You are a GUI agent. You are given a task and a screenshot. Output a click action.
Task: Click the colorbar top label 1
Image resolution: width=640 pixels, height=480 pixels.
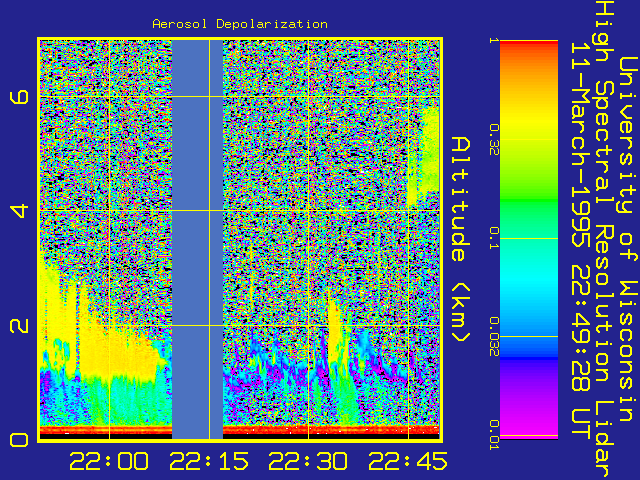(493, 40)
